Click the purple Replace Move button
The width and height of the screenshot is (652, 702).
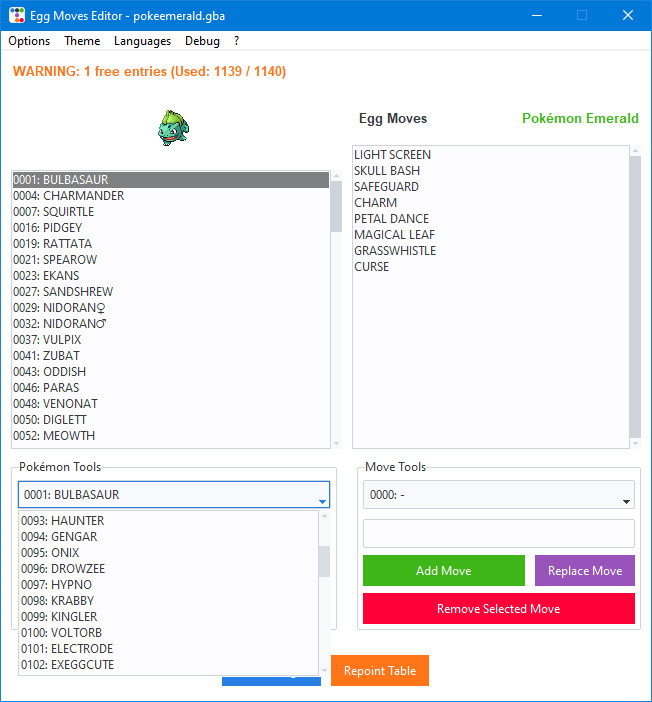click(585, 571)
